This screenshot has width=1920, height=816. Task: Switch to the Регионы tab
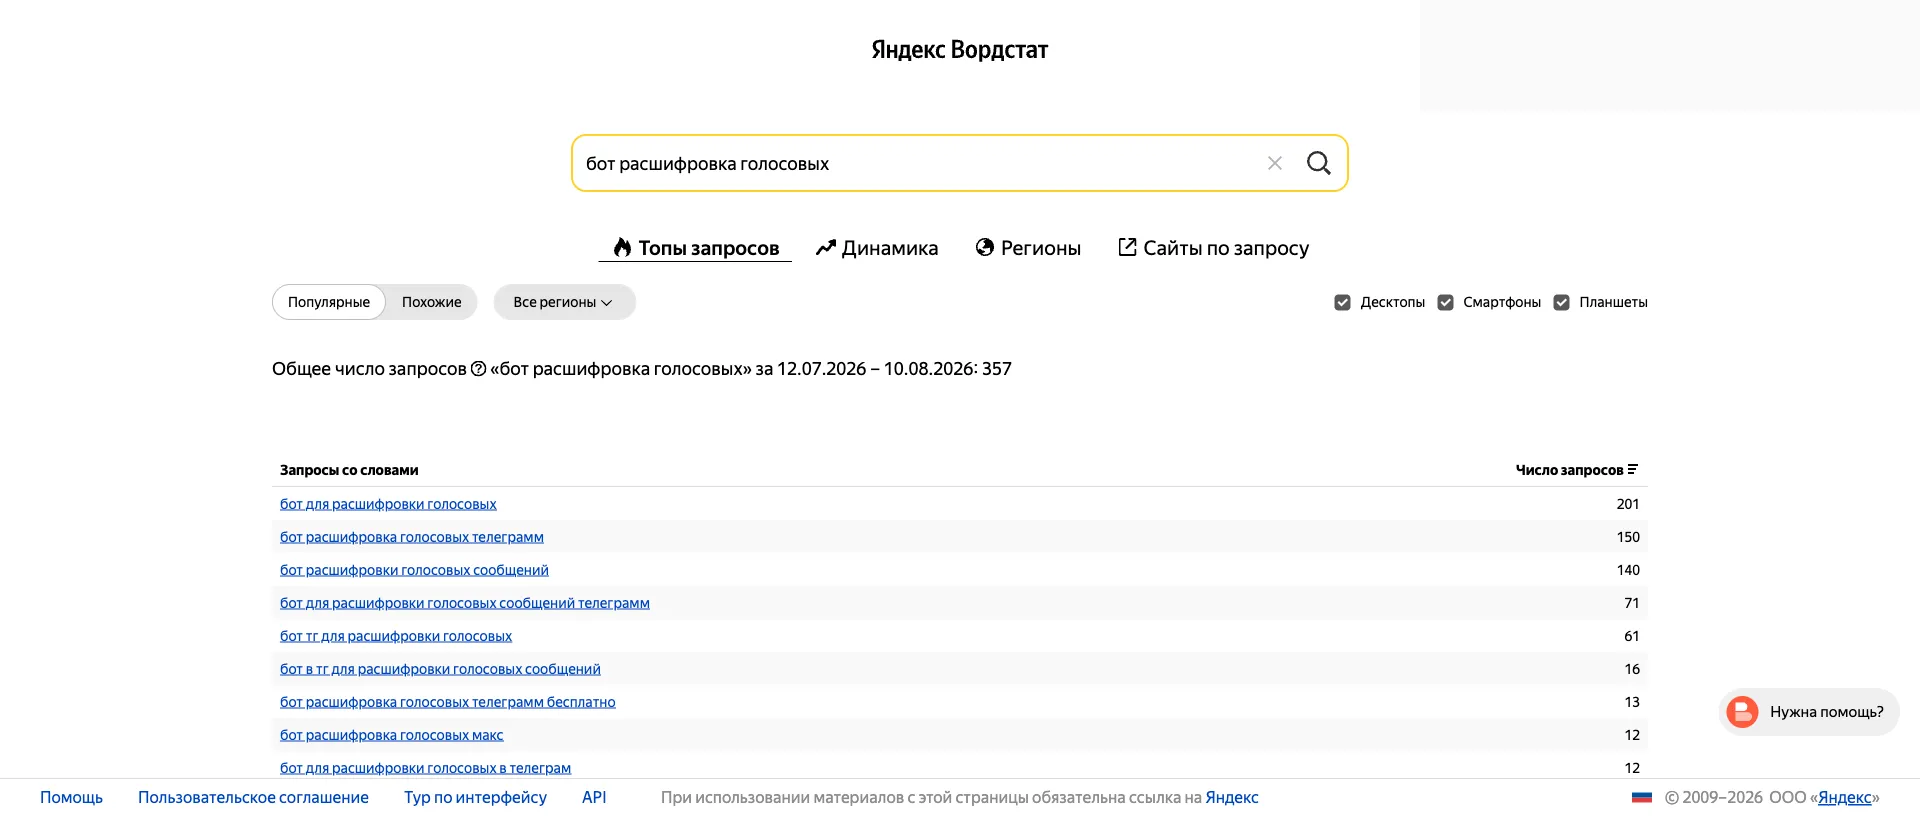tap(1028, 248)
